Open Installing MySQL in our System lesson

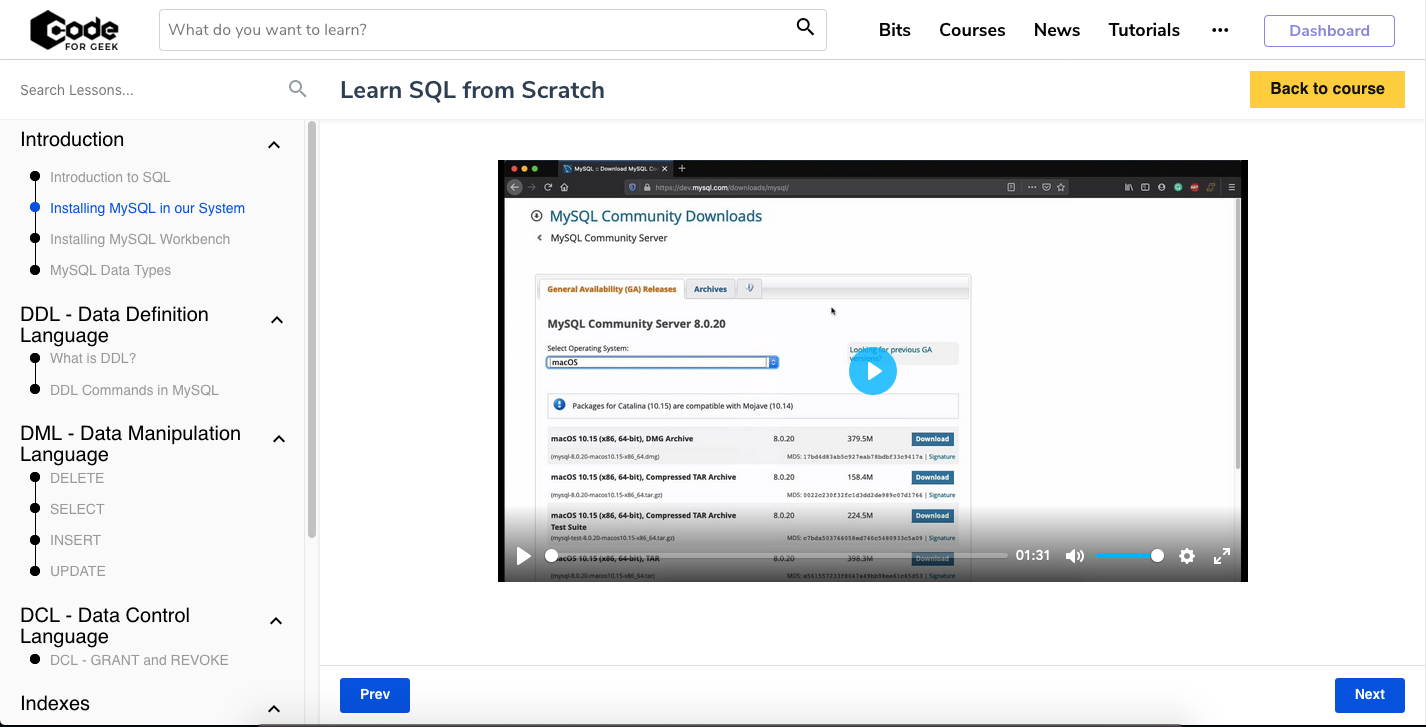coord(147,208)
